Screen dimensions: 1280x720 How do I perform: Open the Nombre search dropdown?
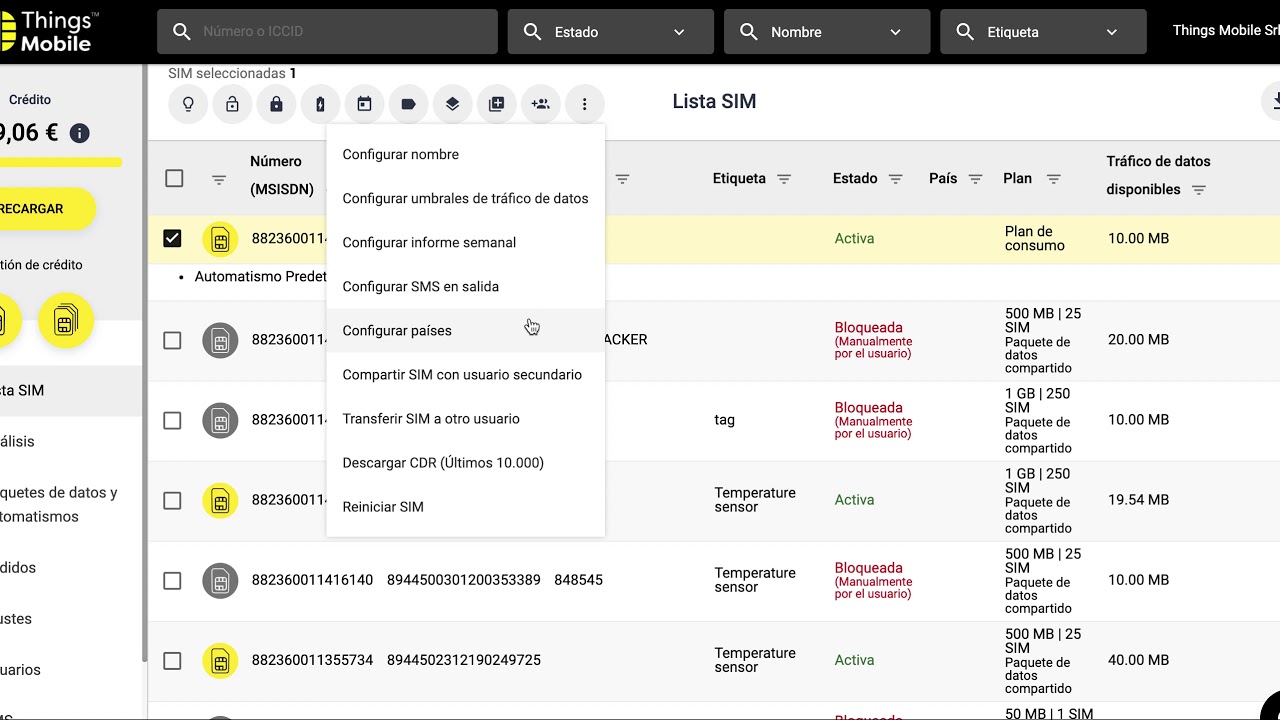click(827, 32)
